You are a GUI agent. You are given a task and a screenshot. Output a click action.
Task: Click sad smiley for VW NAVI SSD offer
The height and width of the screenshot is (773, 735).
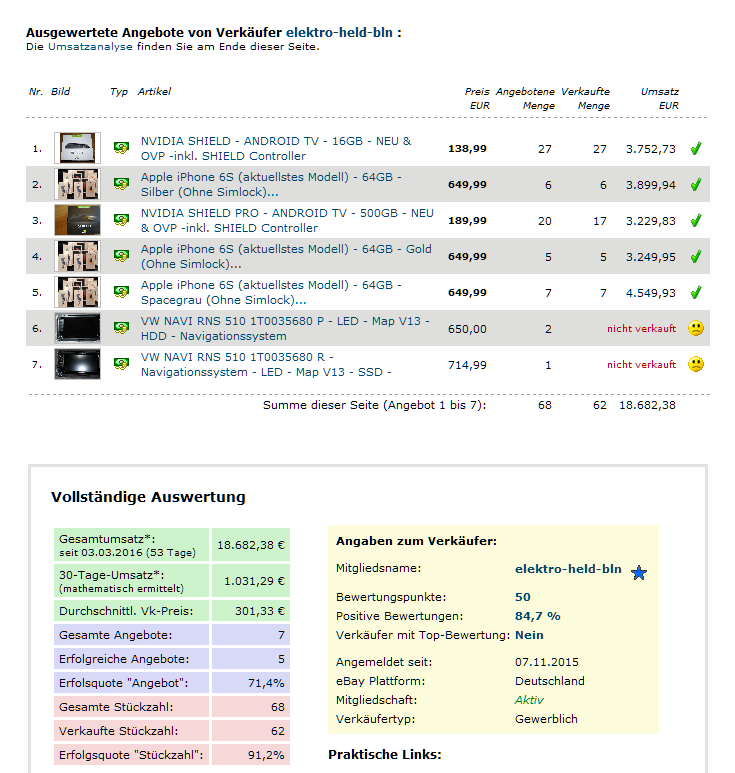click(x=696, y=364)
